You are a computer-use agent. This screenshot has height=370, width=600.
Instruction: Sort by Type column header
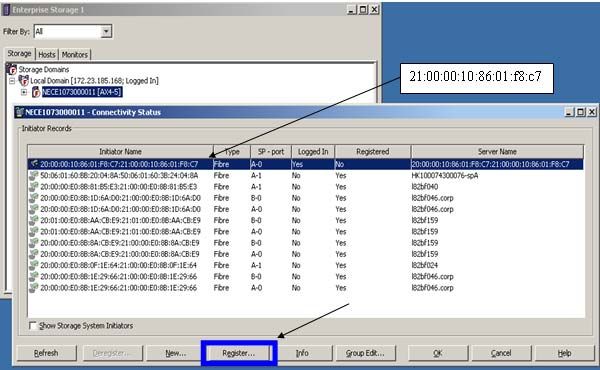pyautogui.click(x=232, y=152)
